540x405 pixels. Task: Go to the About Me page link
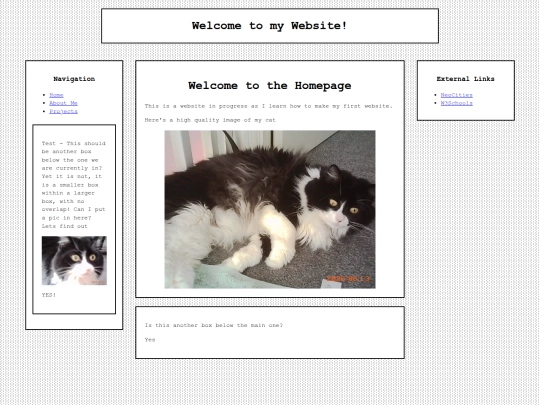click(63, 103)
